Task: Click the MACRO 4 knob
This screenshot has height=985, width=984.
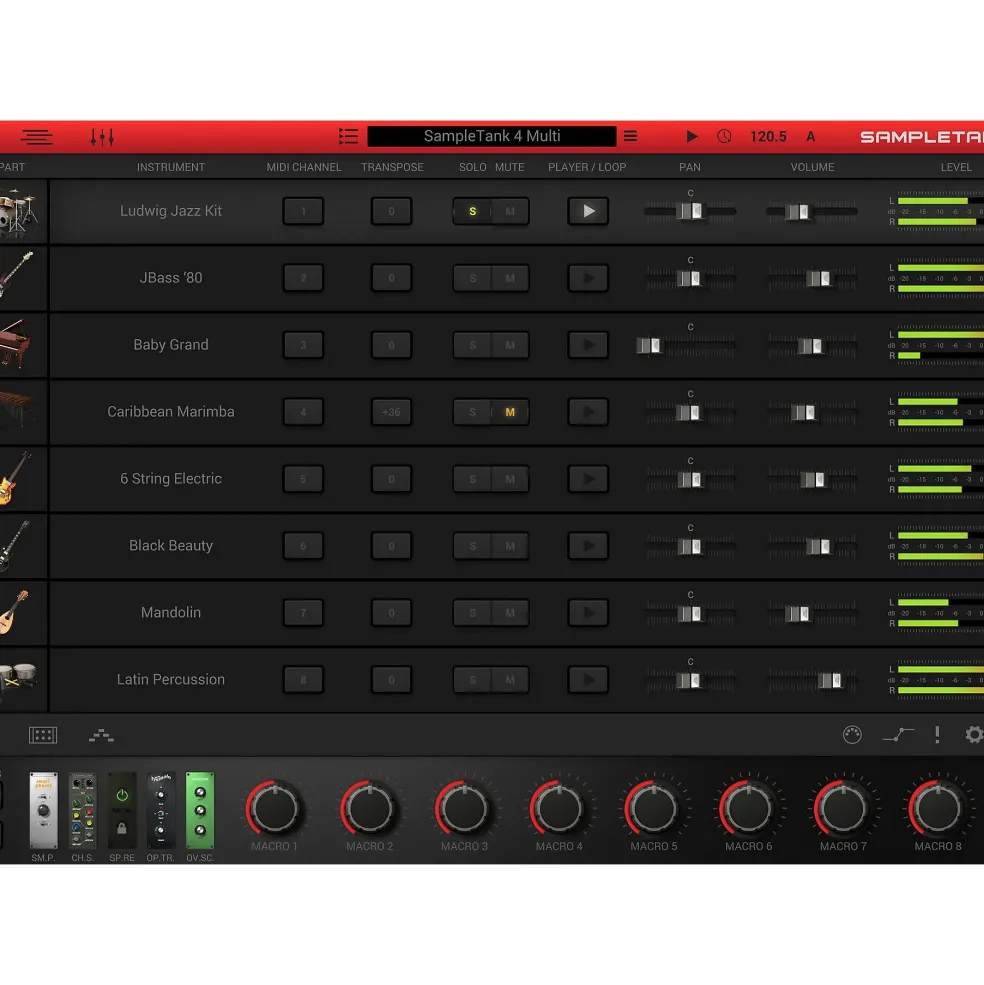Action: pos(559,808)
